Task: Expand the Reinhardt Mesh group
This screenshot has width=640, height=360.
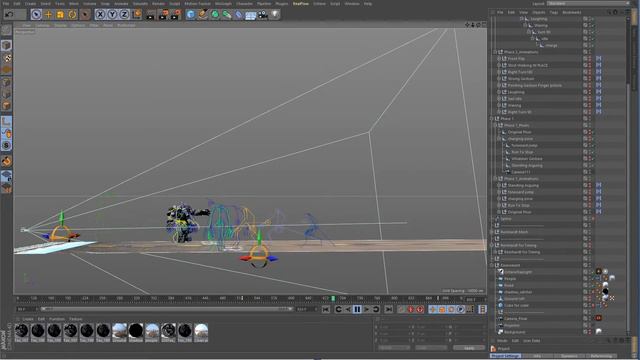Action: 492,232
